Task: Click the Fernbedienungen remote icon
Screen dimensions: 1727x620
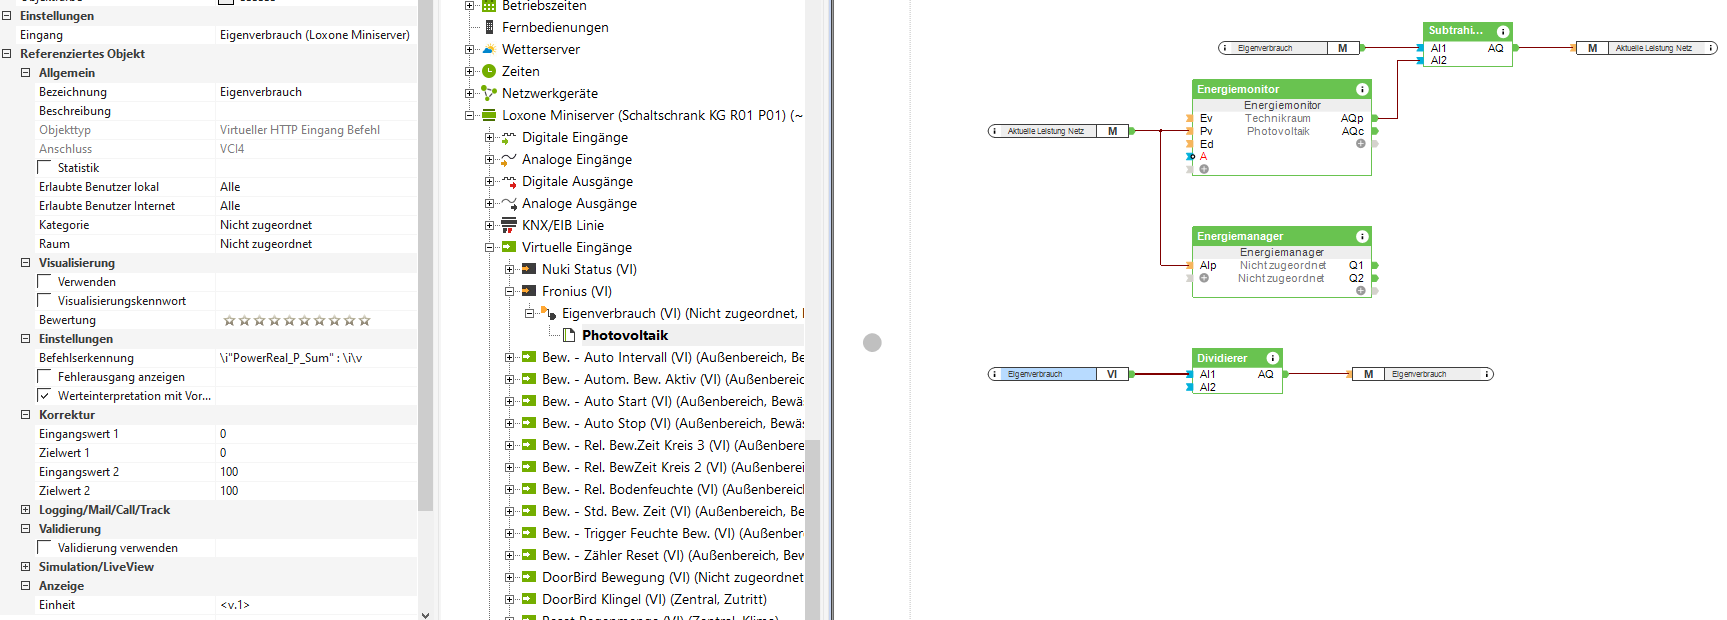Action: [x=489, y=27]
